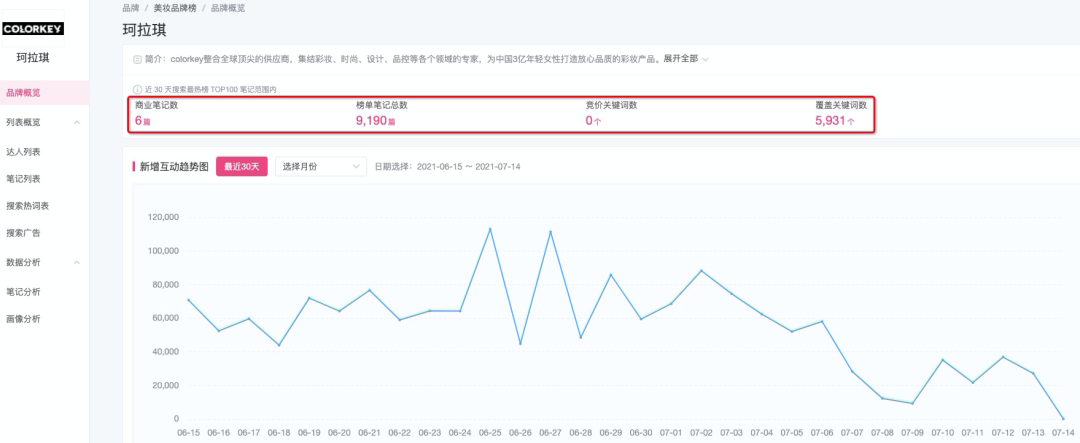Open 笔记分析 in the sidebar

tap(23, 291)
